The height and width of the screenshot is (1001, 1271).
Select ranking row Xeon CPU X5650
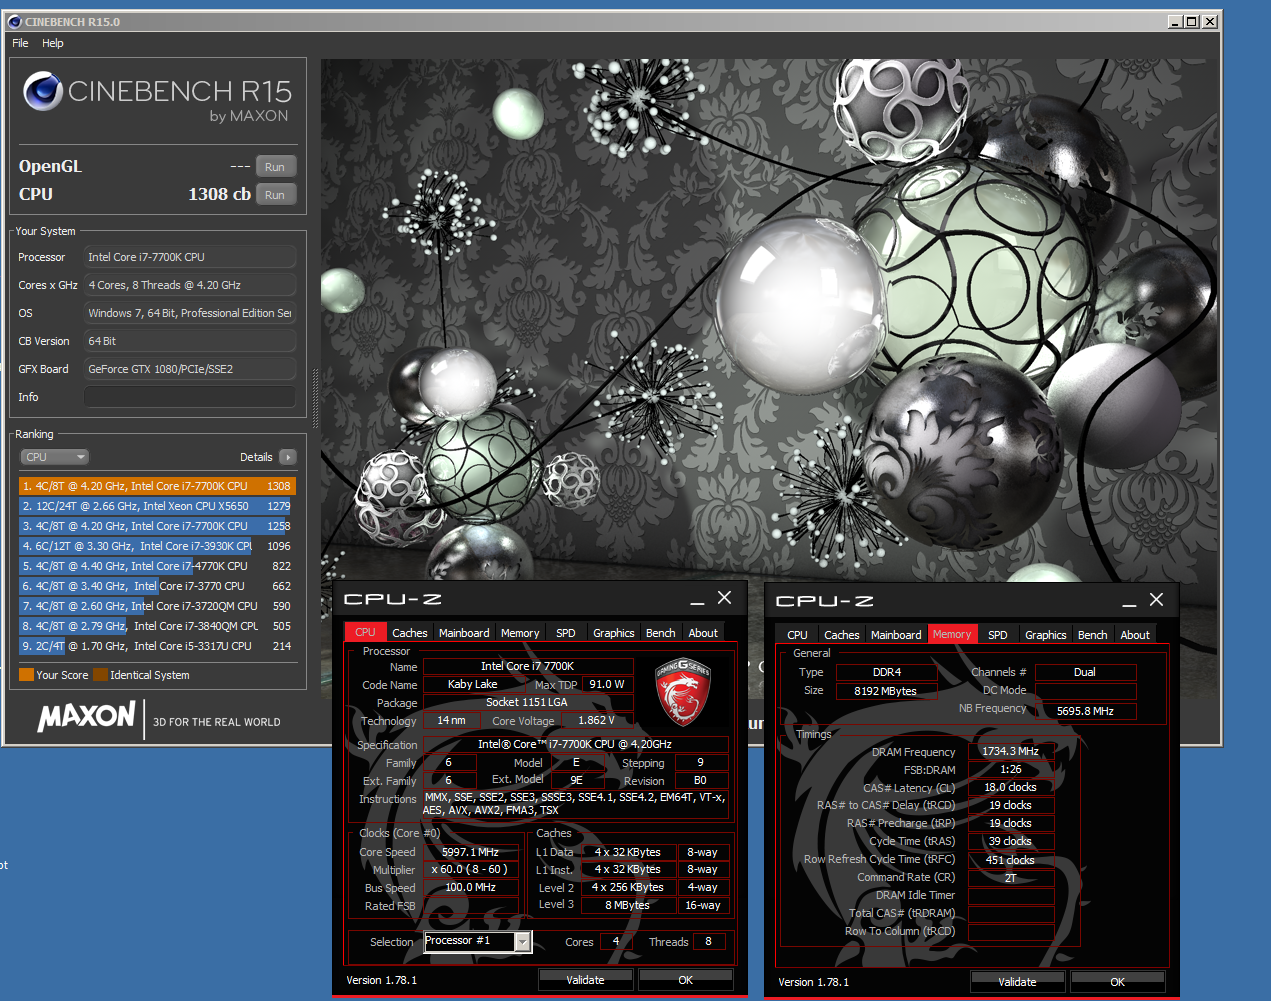157,506
